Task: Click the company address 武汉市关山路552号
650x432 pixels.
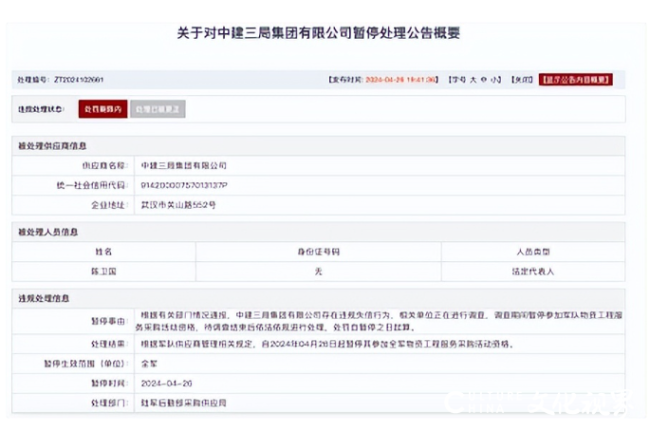Action: pos(177,205)
